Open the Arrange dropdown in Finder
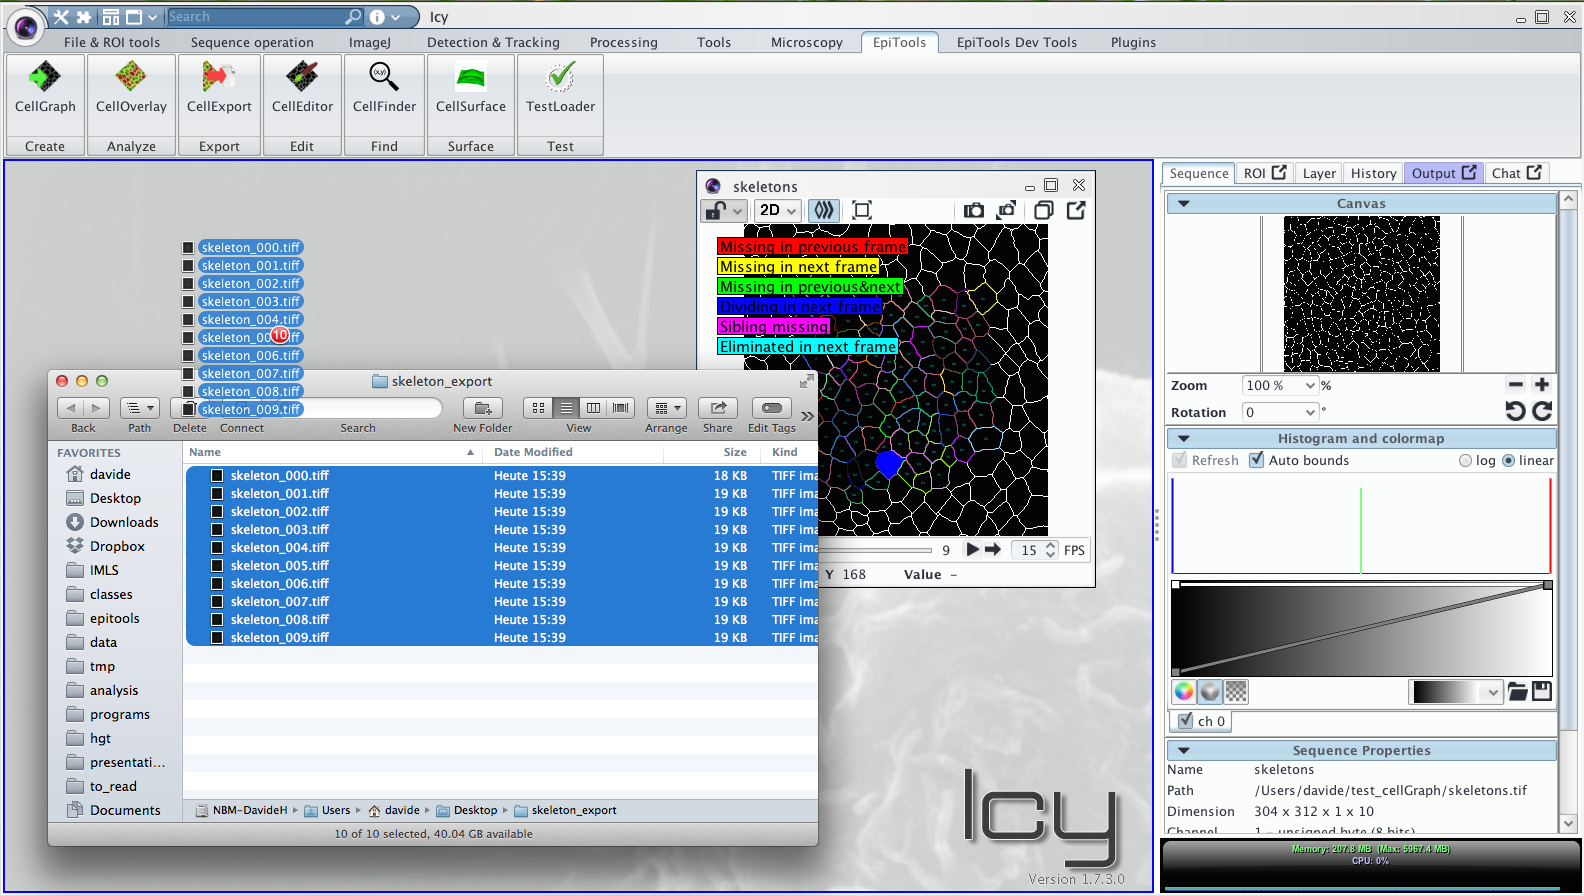The width and height of the screenshot is (1584, 896). (666, 408)
